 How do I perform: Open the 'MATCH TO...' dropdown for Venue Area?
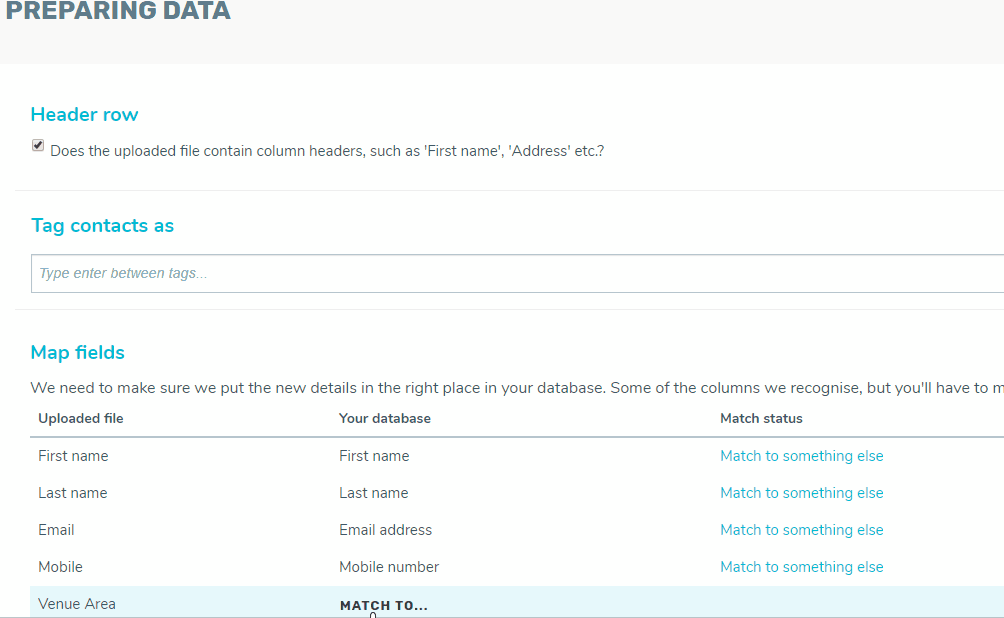click(384, 606)
